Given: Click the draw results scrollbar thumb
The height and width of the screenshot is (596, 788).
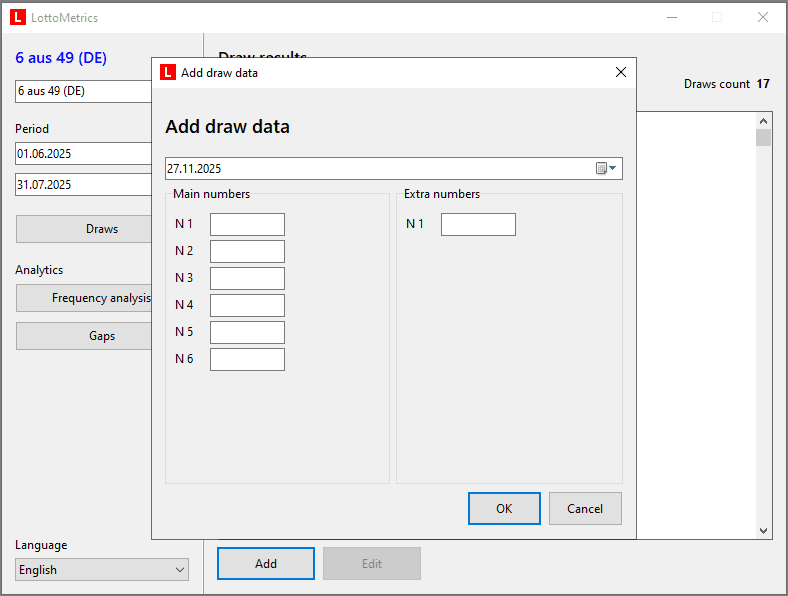Looking at the screenshot, I should coord(763,138).
